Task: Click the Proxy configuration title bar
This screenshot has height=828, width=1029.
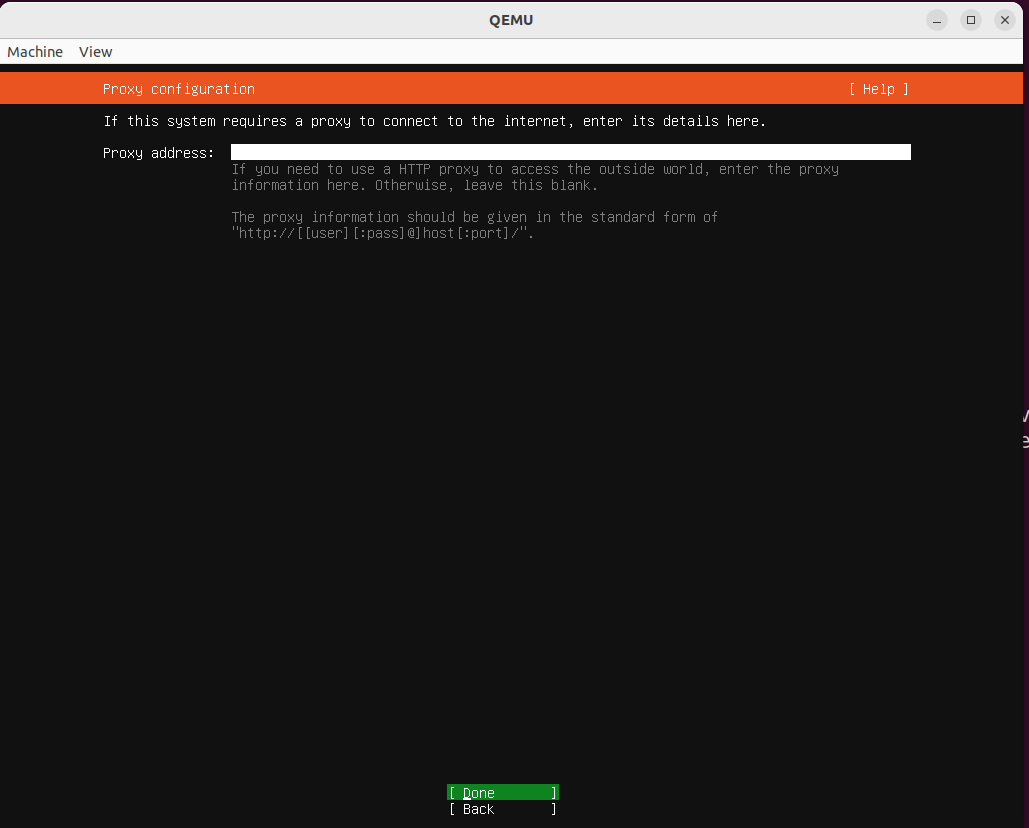Action: pyautogui.click(x=178, y=89)
